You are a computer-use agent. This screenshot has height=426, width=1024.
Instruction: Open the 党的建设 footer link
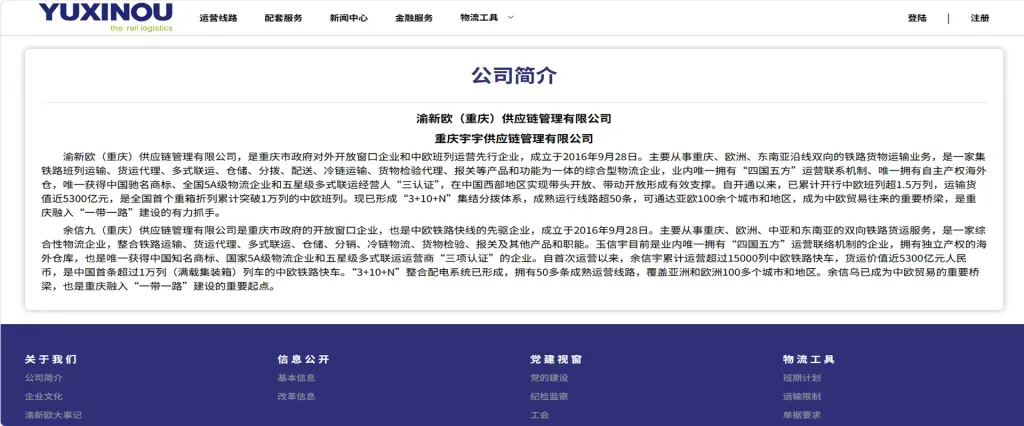tap(549, 378)
